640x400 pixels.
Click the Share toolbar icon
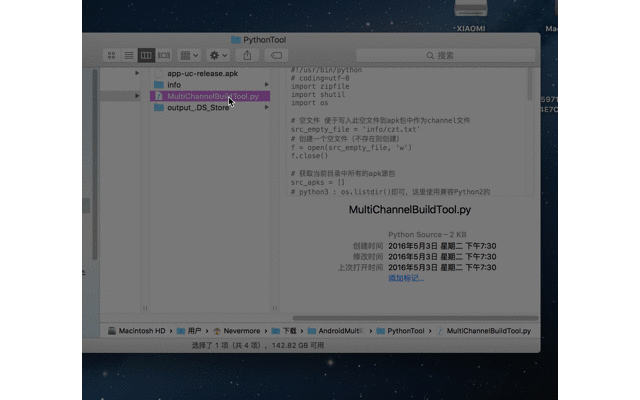click(248, 55)
